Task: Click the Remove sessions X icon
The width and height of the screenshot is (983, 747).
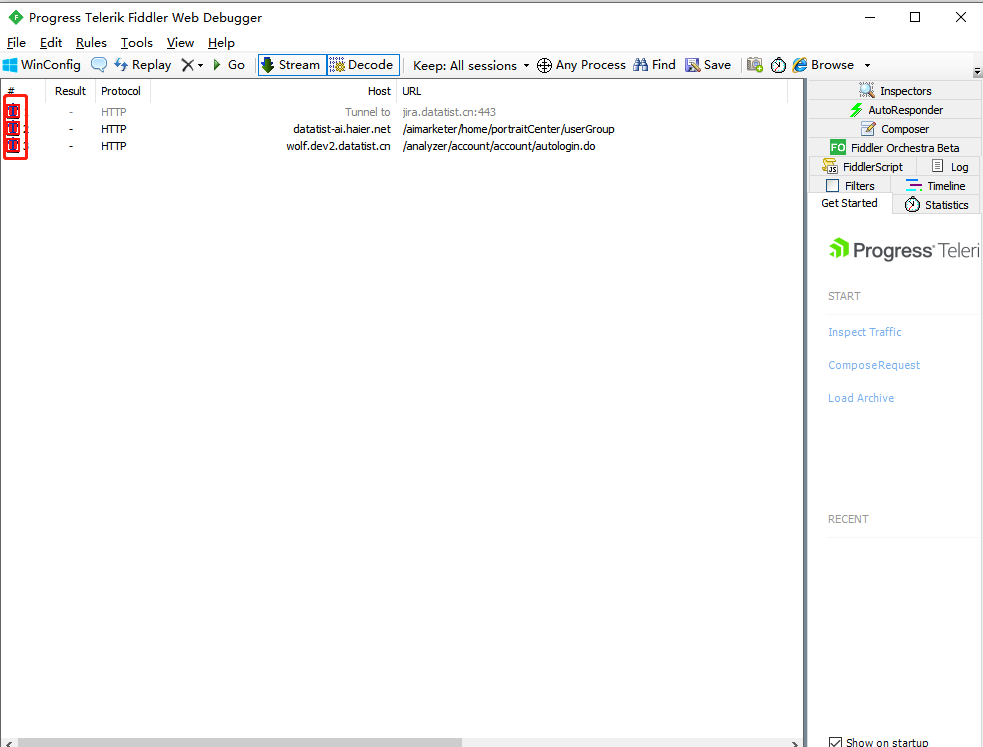Action: click(x=187, y=65)
